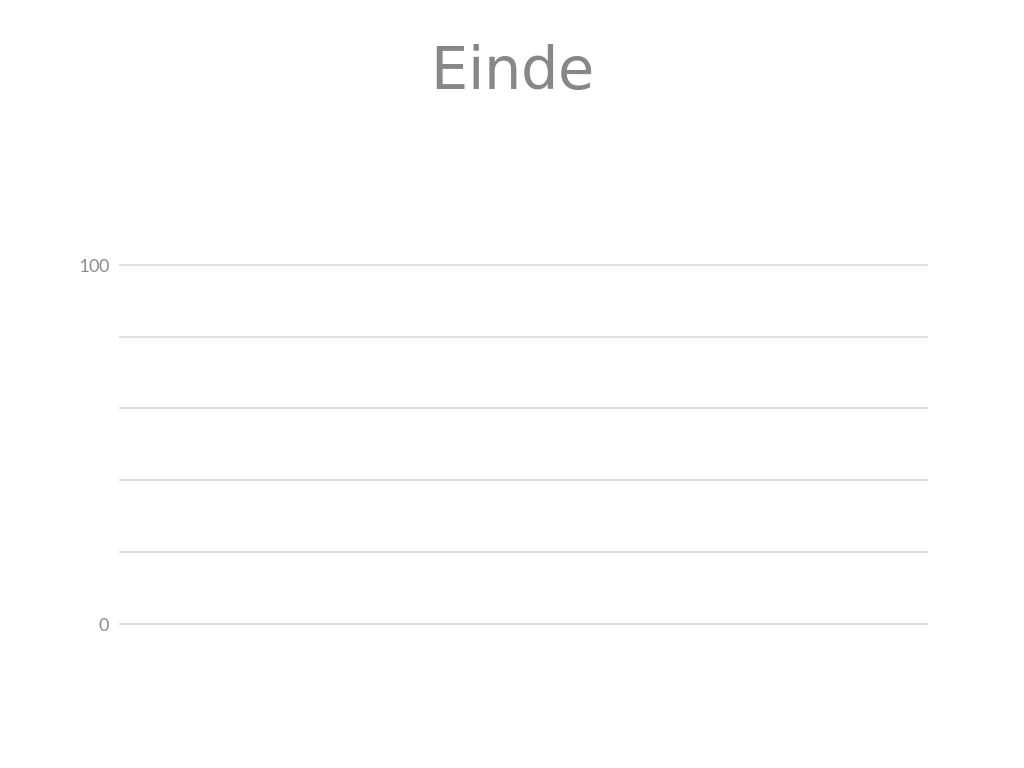
Task: Select the third gridline from the top
Action: [x=523, y=408]
